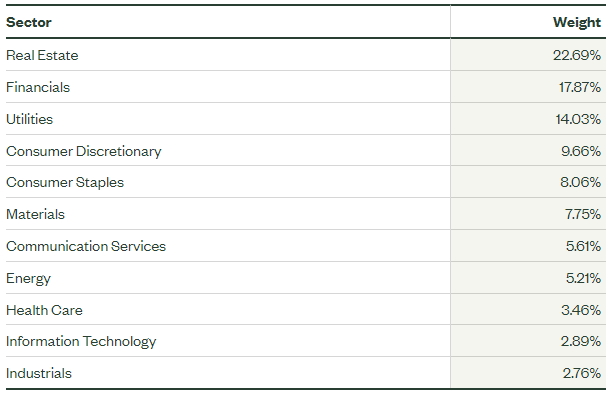This screenshot has height=397, width=615.
Task: Click the Consumer Staples sector name
Action: click(65, 182)
